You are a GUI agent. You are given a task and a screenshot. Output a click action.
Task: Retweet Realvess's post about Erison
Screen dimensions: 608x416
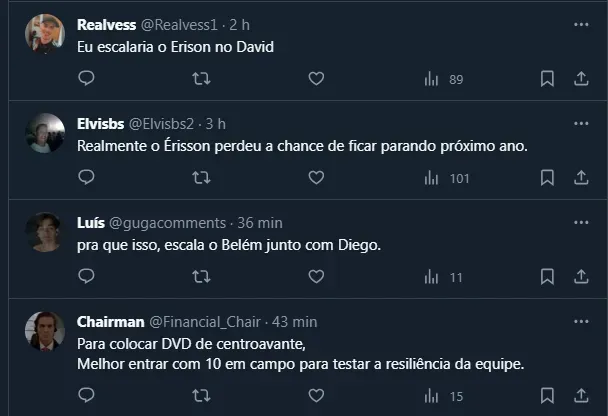pyautogui.click(x=201, y=78)
